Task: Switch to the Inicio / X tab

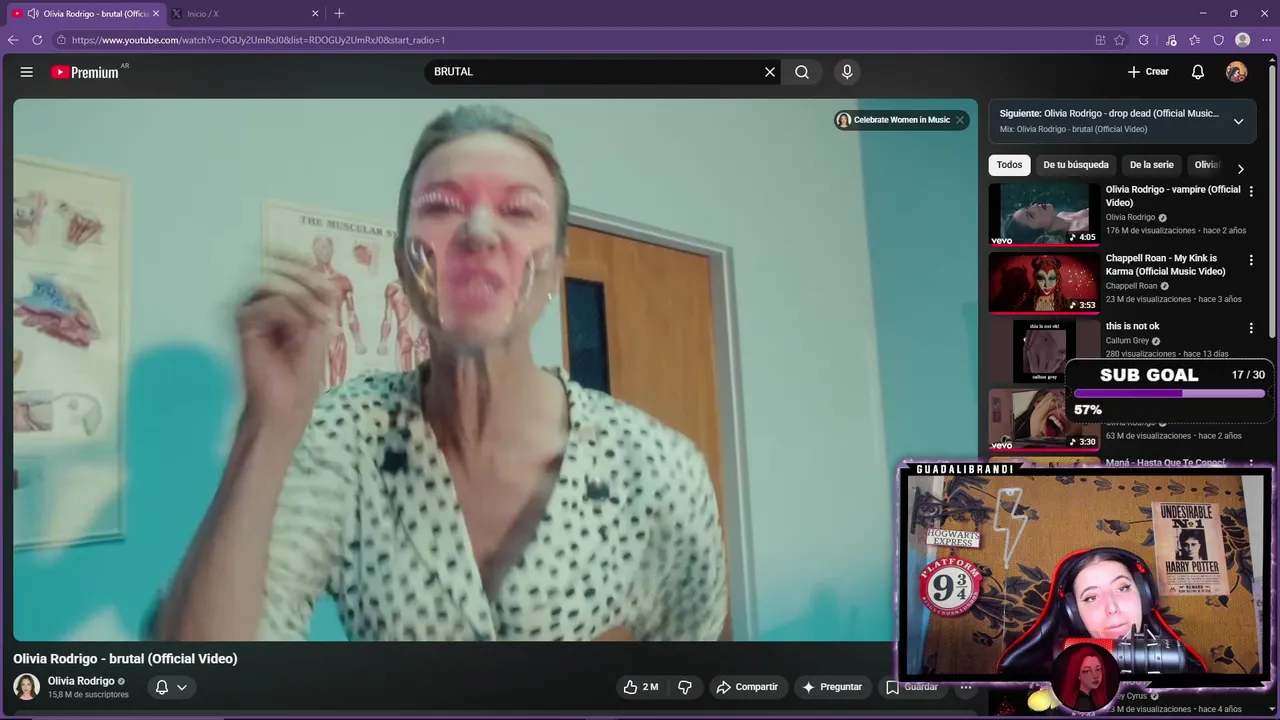Action: 245,14
